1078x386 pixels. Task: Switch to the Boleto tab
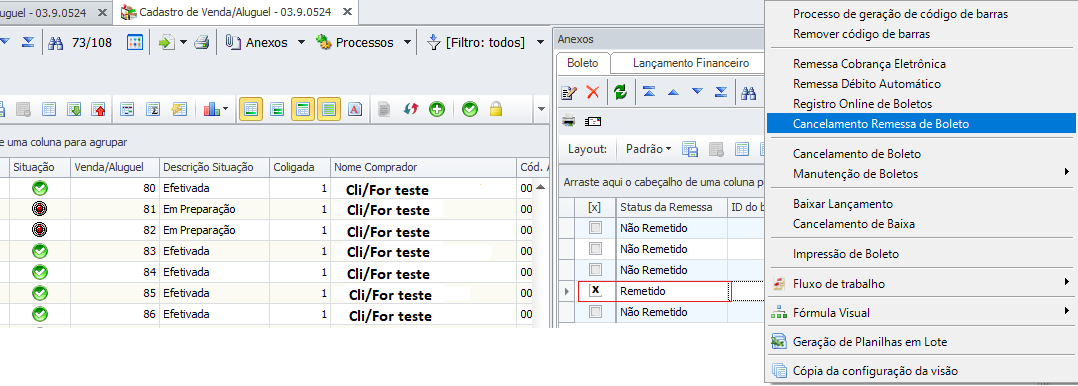[582, 63]
